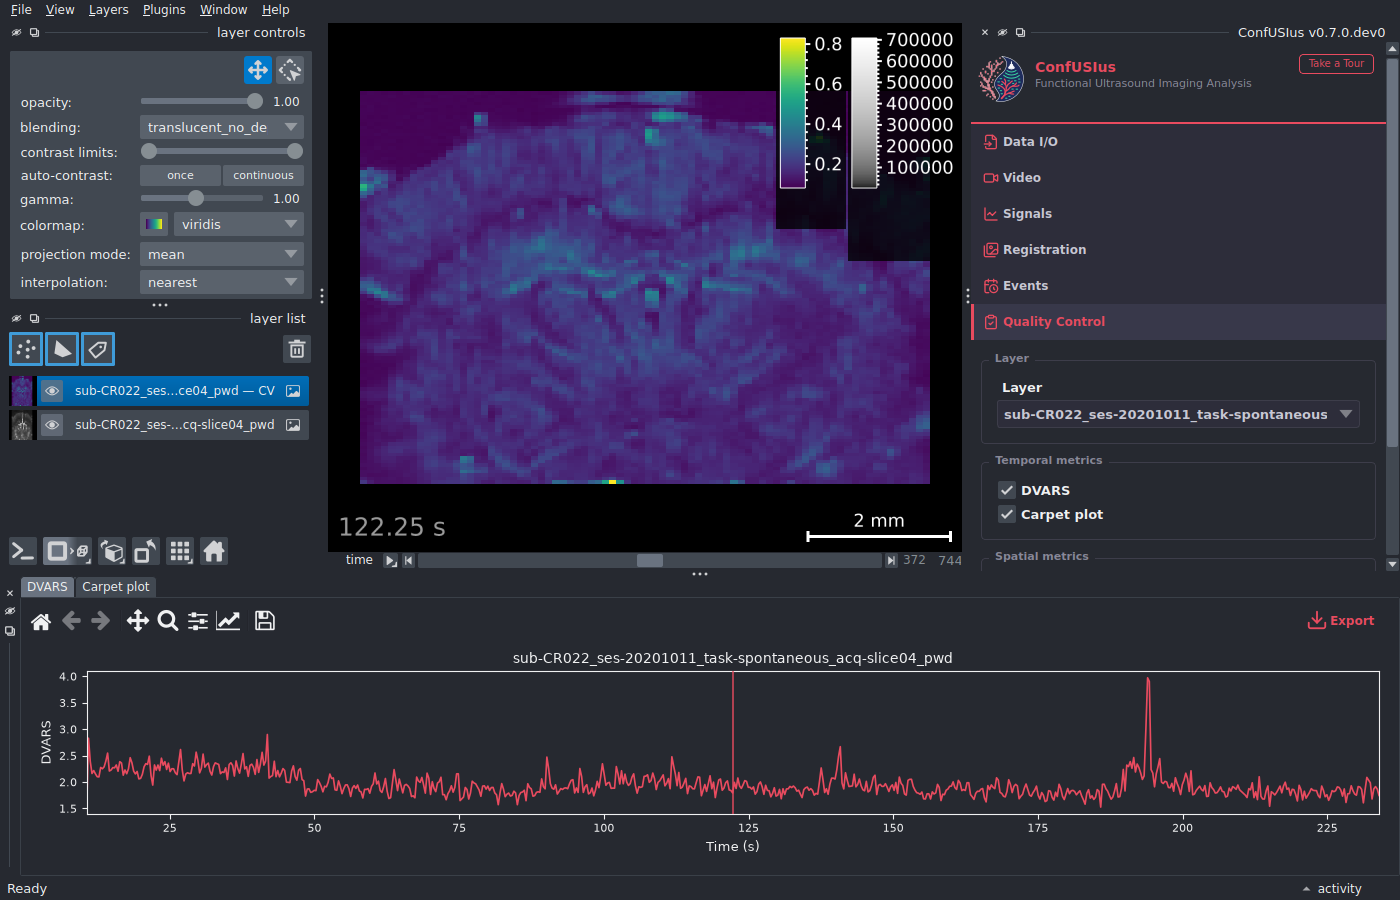
Task: Expand the Signals section
Action: tap(1178, 214)
